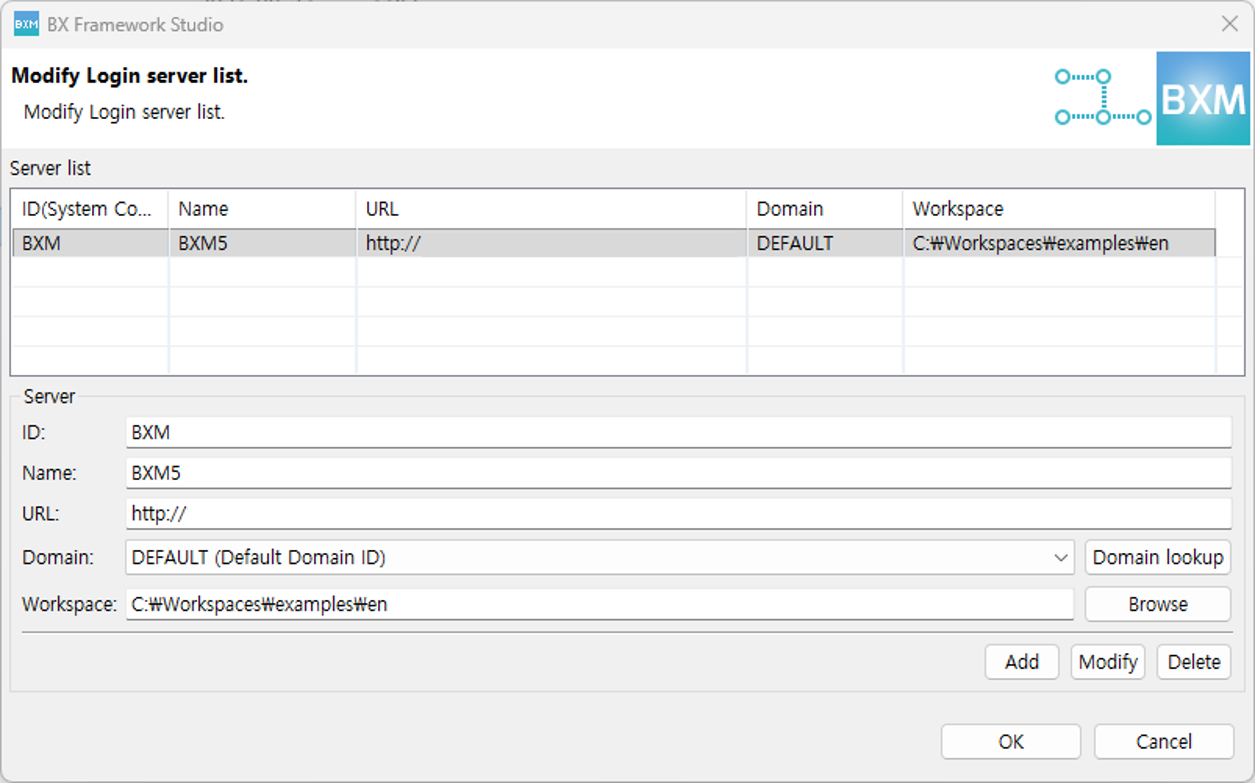This screenshot has height=783, width=1255.
Task: Click the URL column header
Action: (550, 209)
